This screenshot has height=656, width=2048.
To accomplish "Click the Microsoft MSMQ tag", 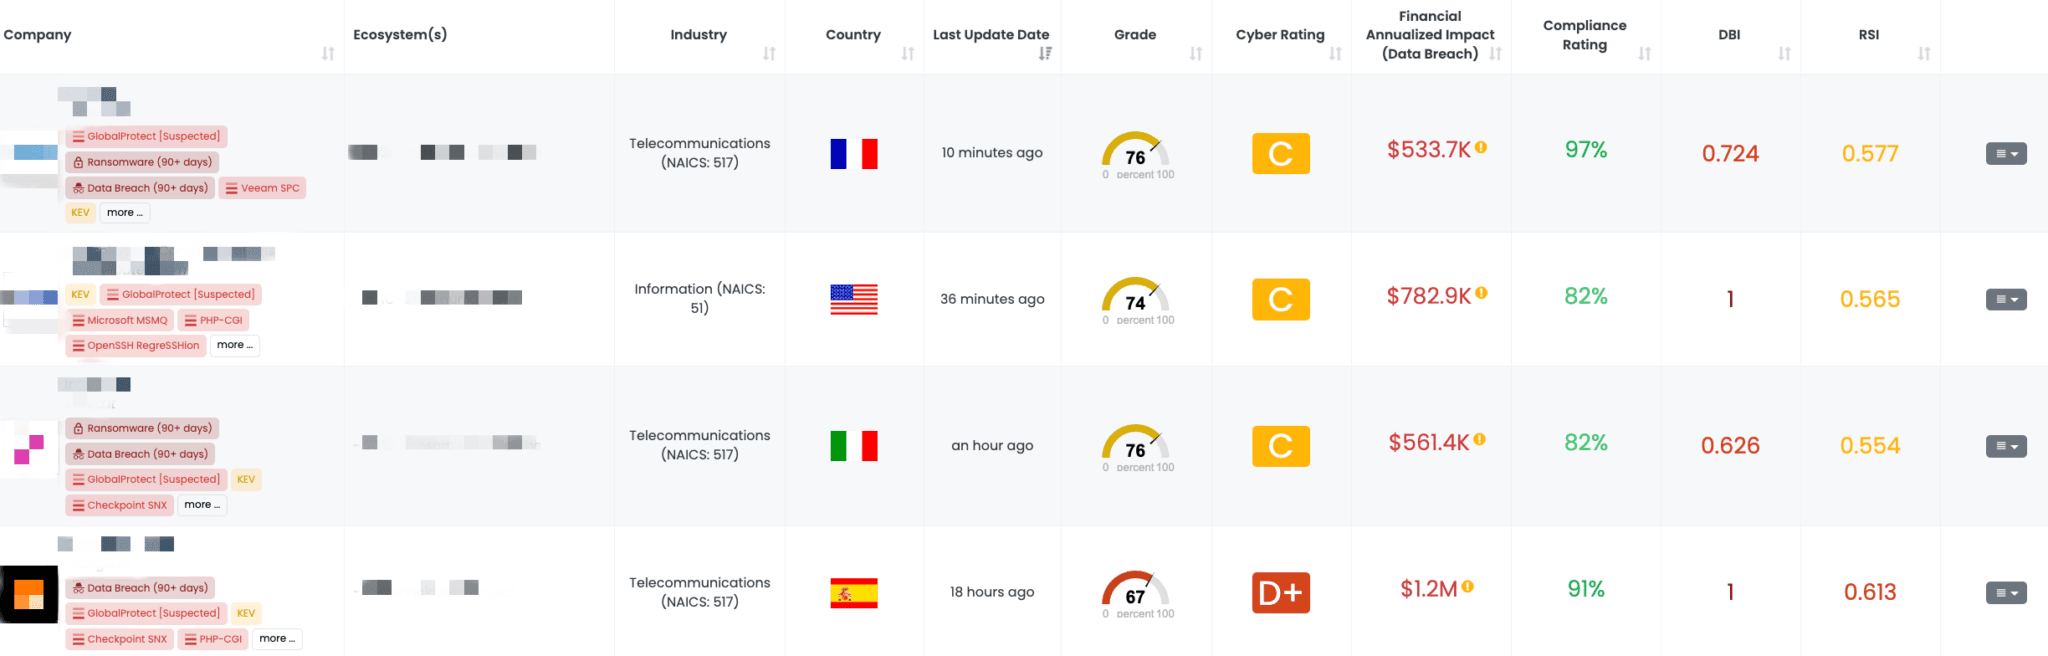I will point(120,320).
